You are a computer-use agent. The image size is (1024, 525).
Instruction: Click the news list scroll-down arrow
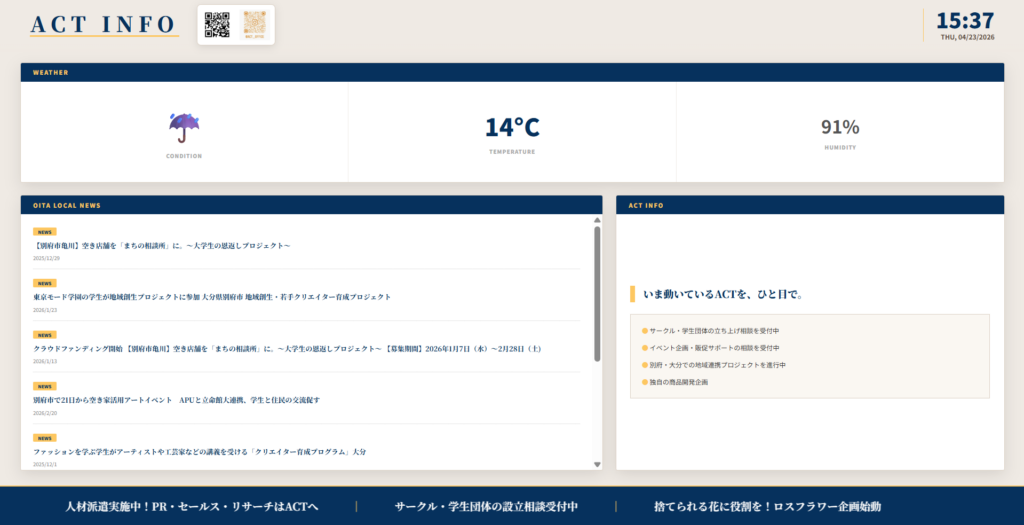click(597, 464)
